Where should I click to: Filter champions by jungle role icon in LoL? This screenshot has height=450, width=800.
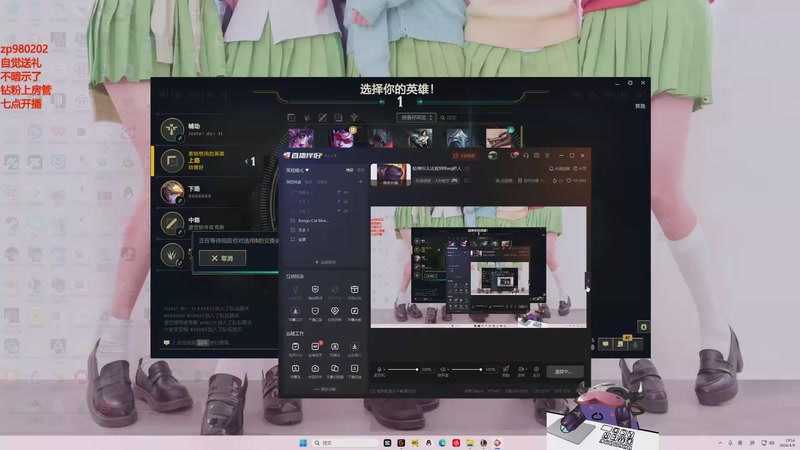pos(307,117)
